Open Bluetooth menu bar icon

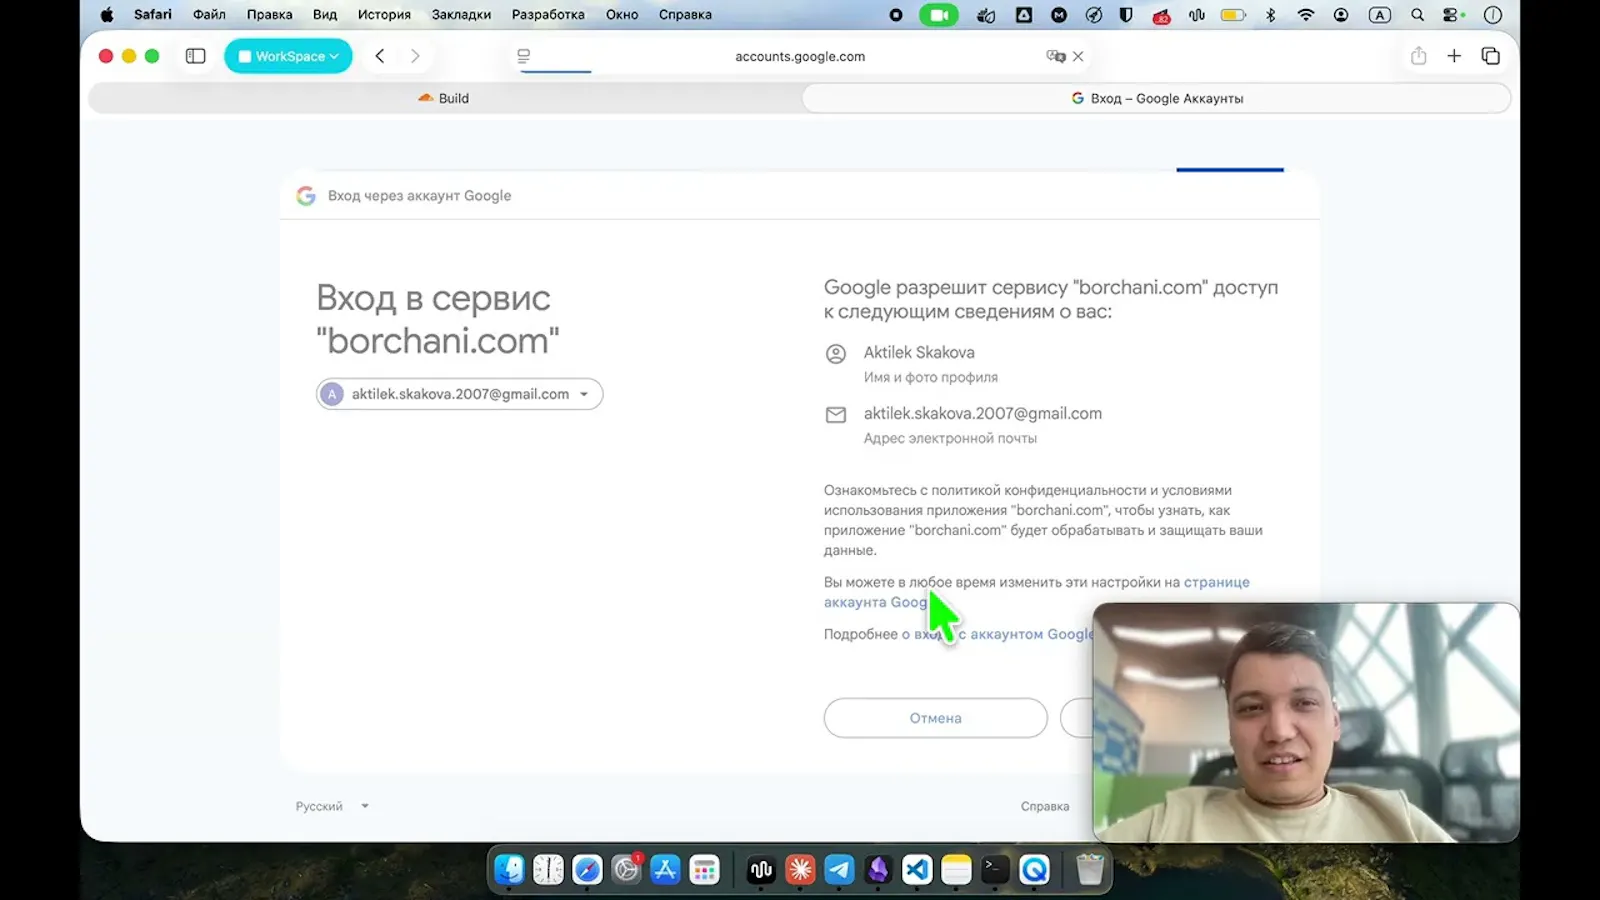pyautogui.click(x=1271, y=15)
